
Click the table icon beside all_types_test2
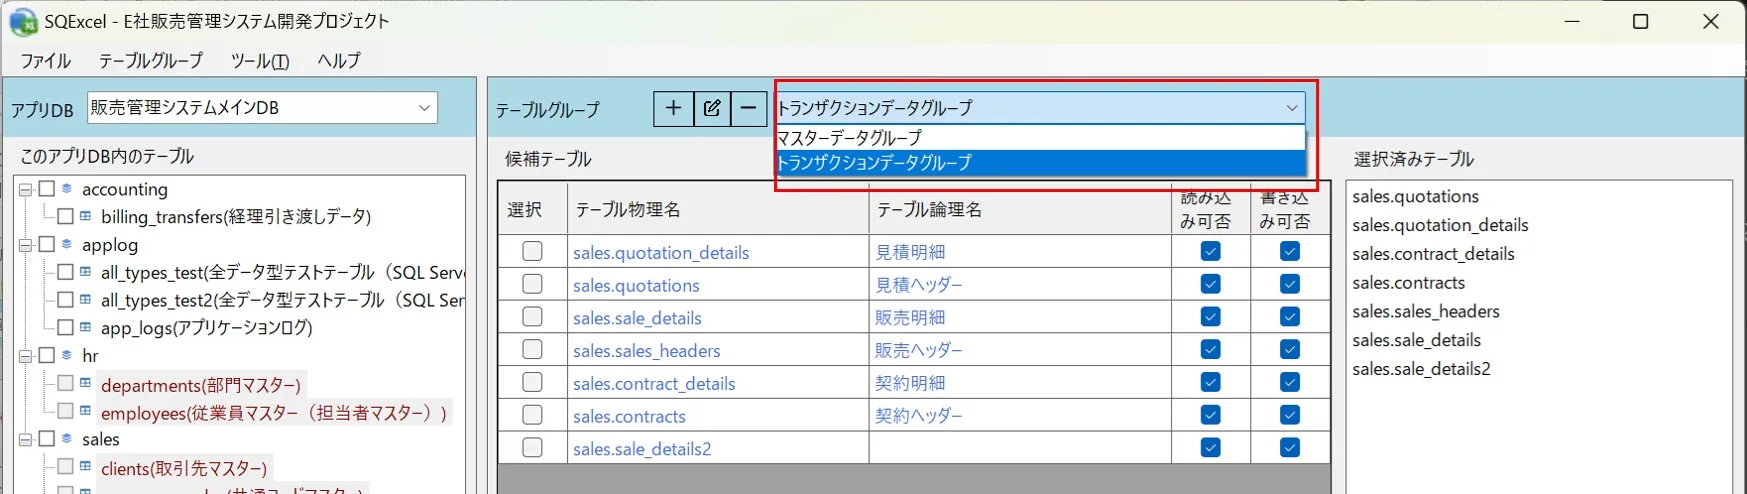click(x=86, y=299)
